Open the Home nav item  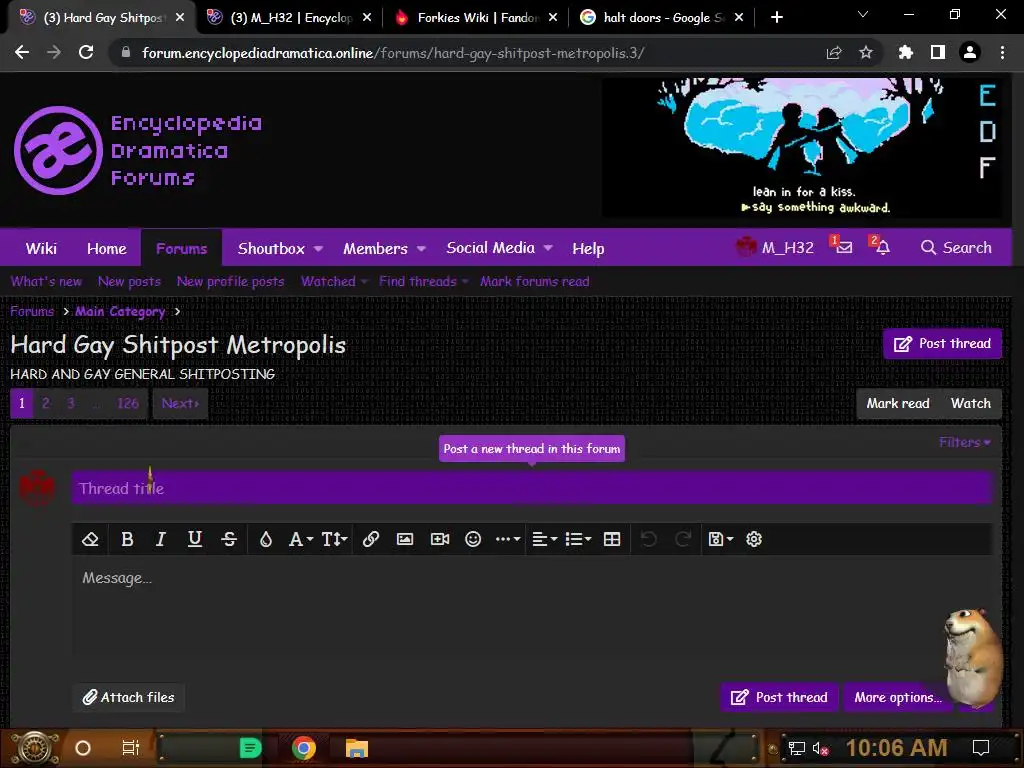click(x=106, y=249)
